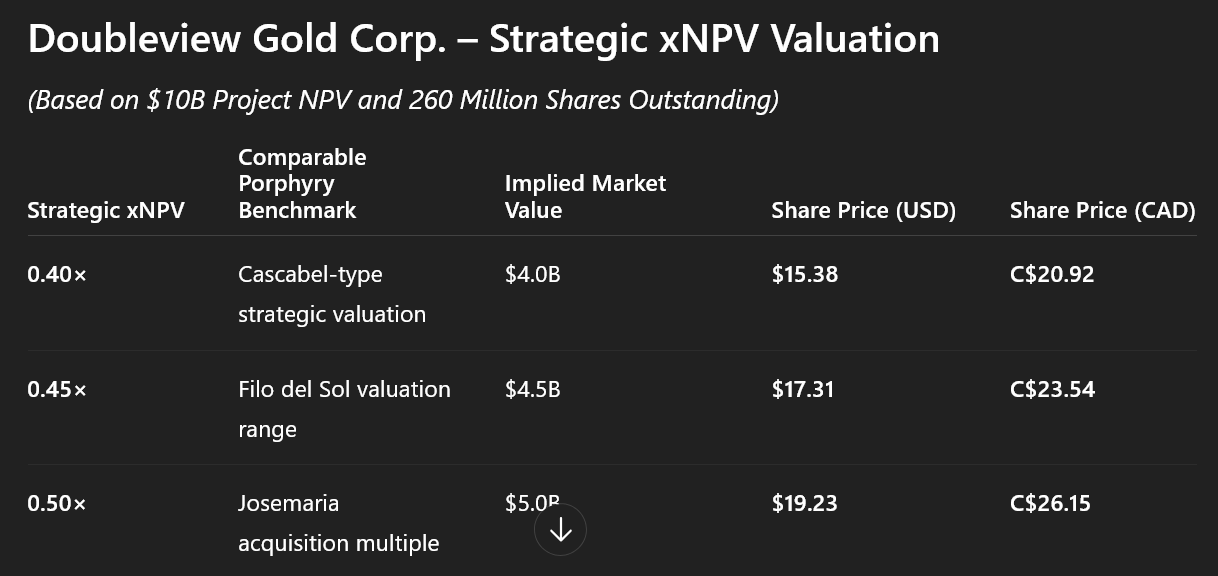Select the Comparable Porphyry Benchmark column header
The height and width of the screenshot is (576, 1218).
pos(302,184)
